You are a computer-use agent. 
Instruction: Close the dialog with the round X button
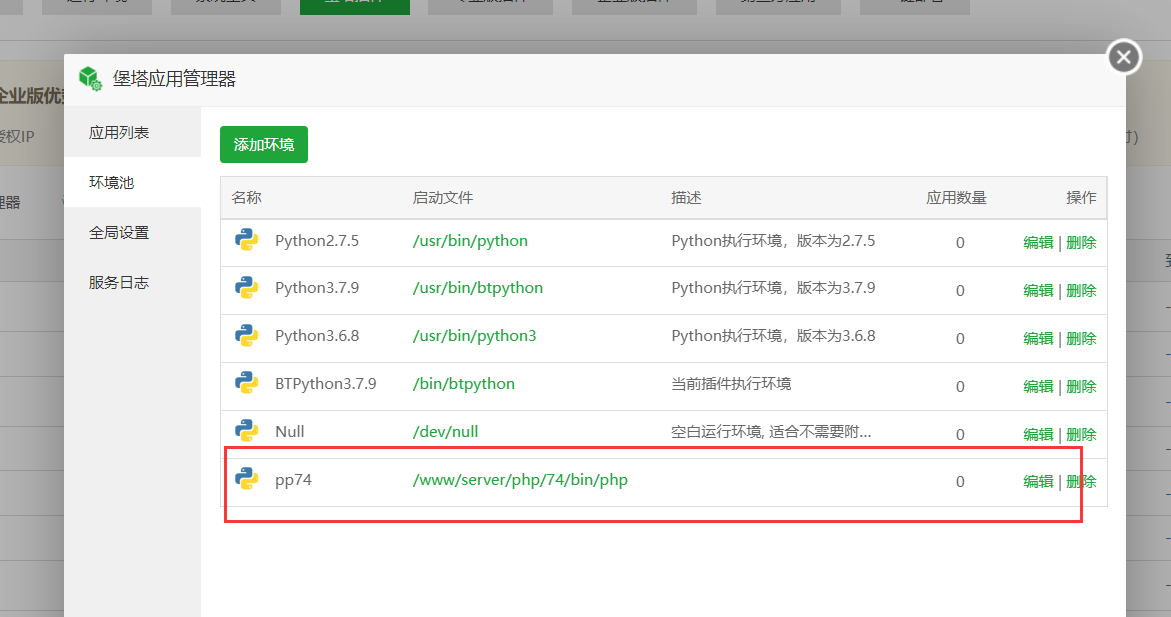coord(1123,57)
